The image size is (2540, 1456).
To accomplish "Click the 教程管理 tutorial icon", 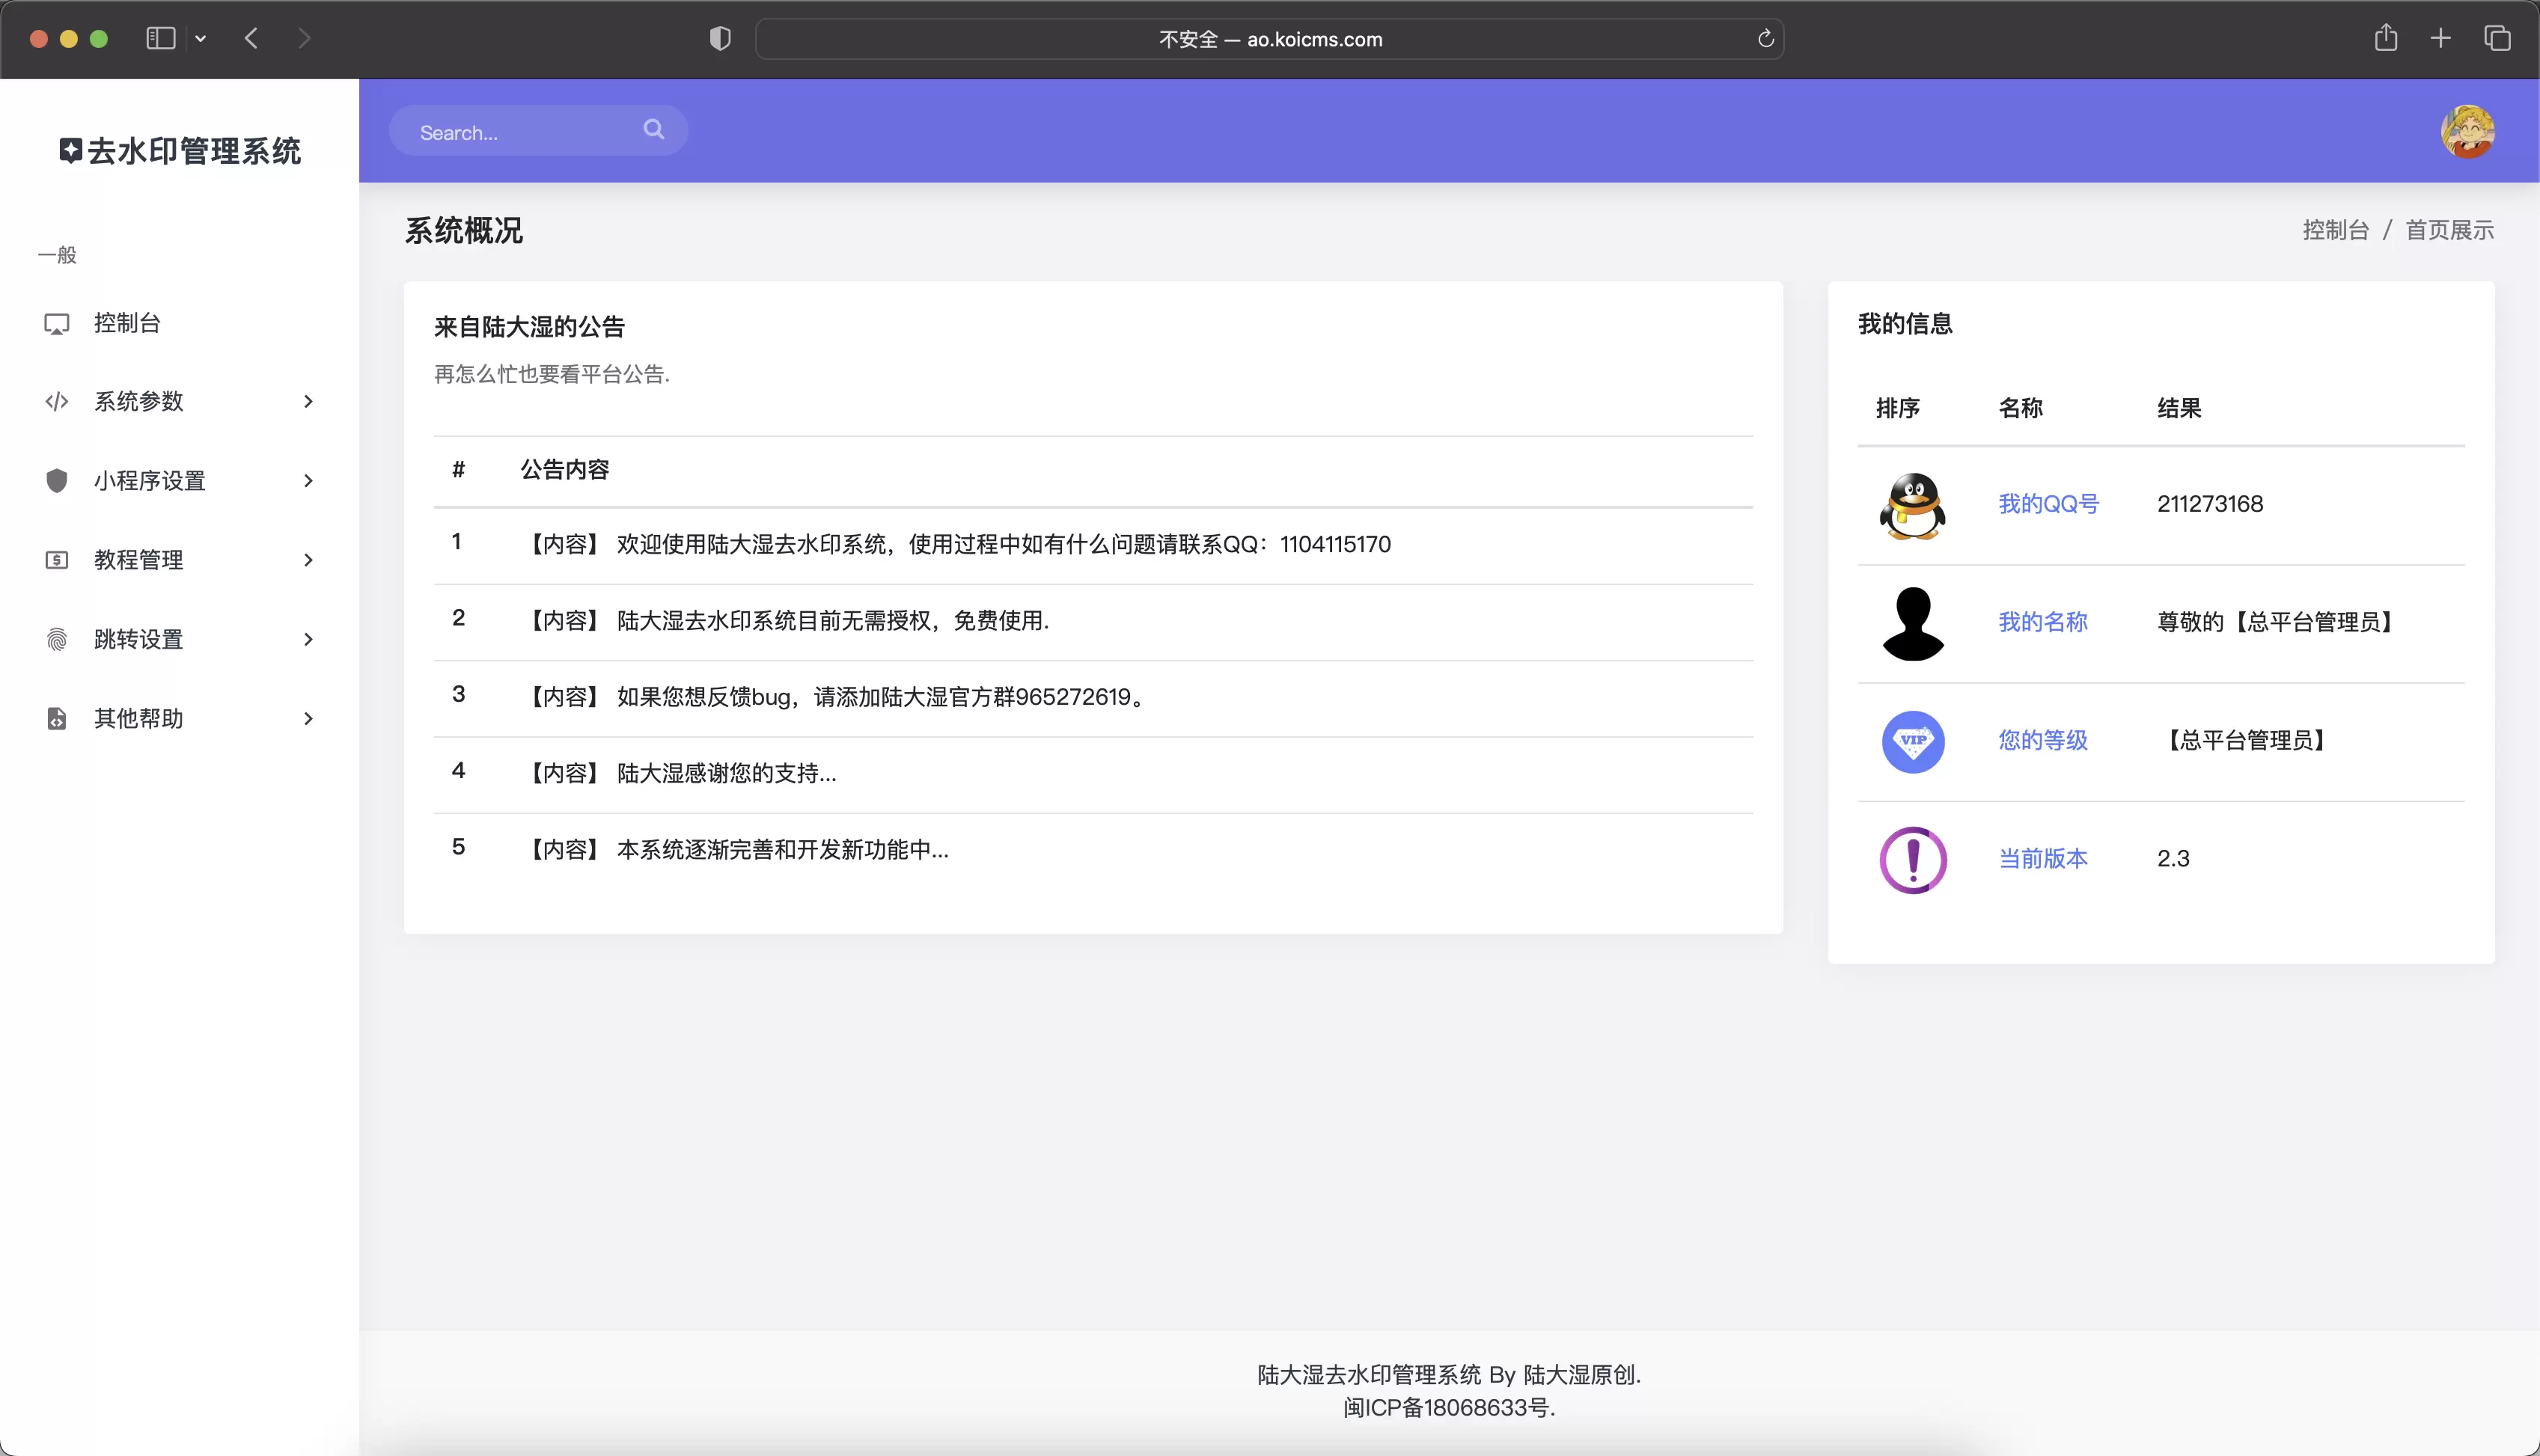I will pyautogui.click(x=58, y=558).
